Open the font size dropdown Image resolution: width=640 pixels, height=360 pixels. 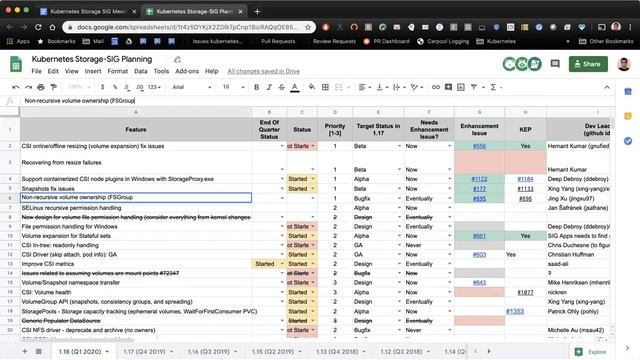coord(233,87)
